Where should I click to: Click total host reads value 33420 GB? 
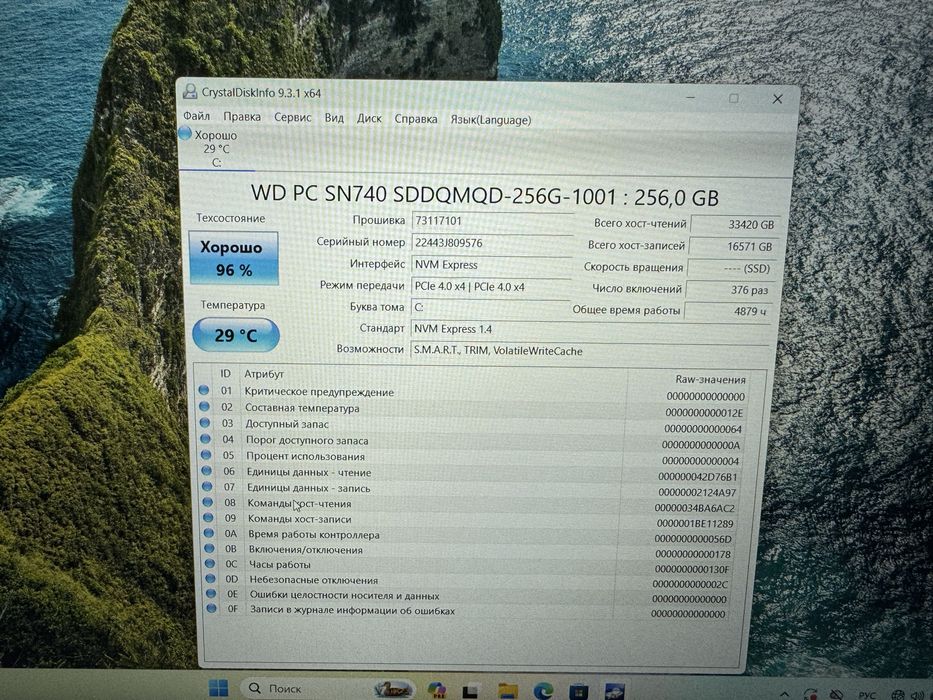(x=734, y=224)
